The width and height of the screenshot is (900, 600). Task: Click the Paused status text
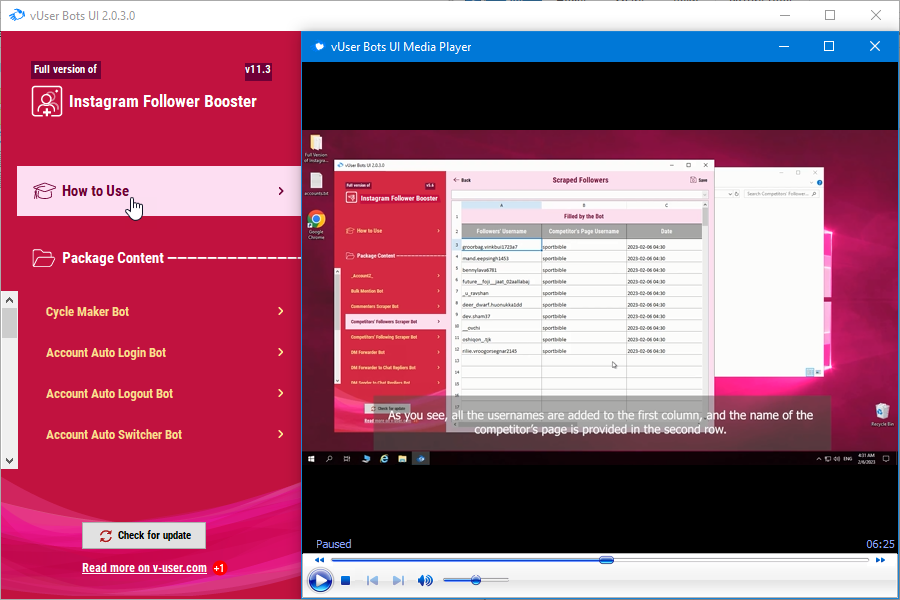coord(333,544)
